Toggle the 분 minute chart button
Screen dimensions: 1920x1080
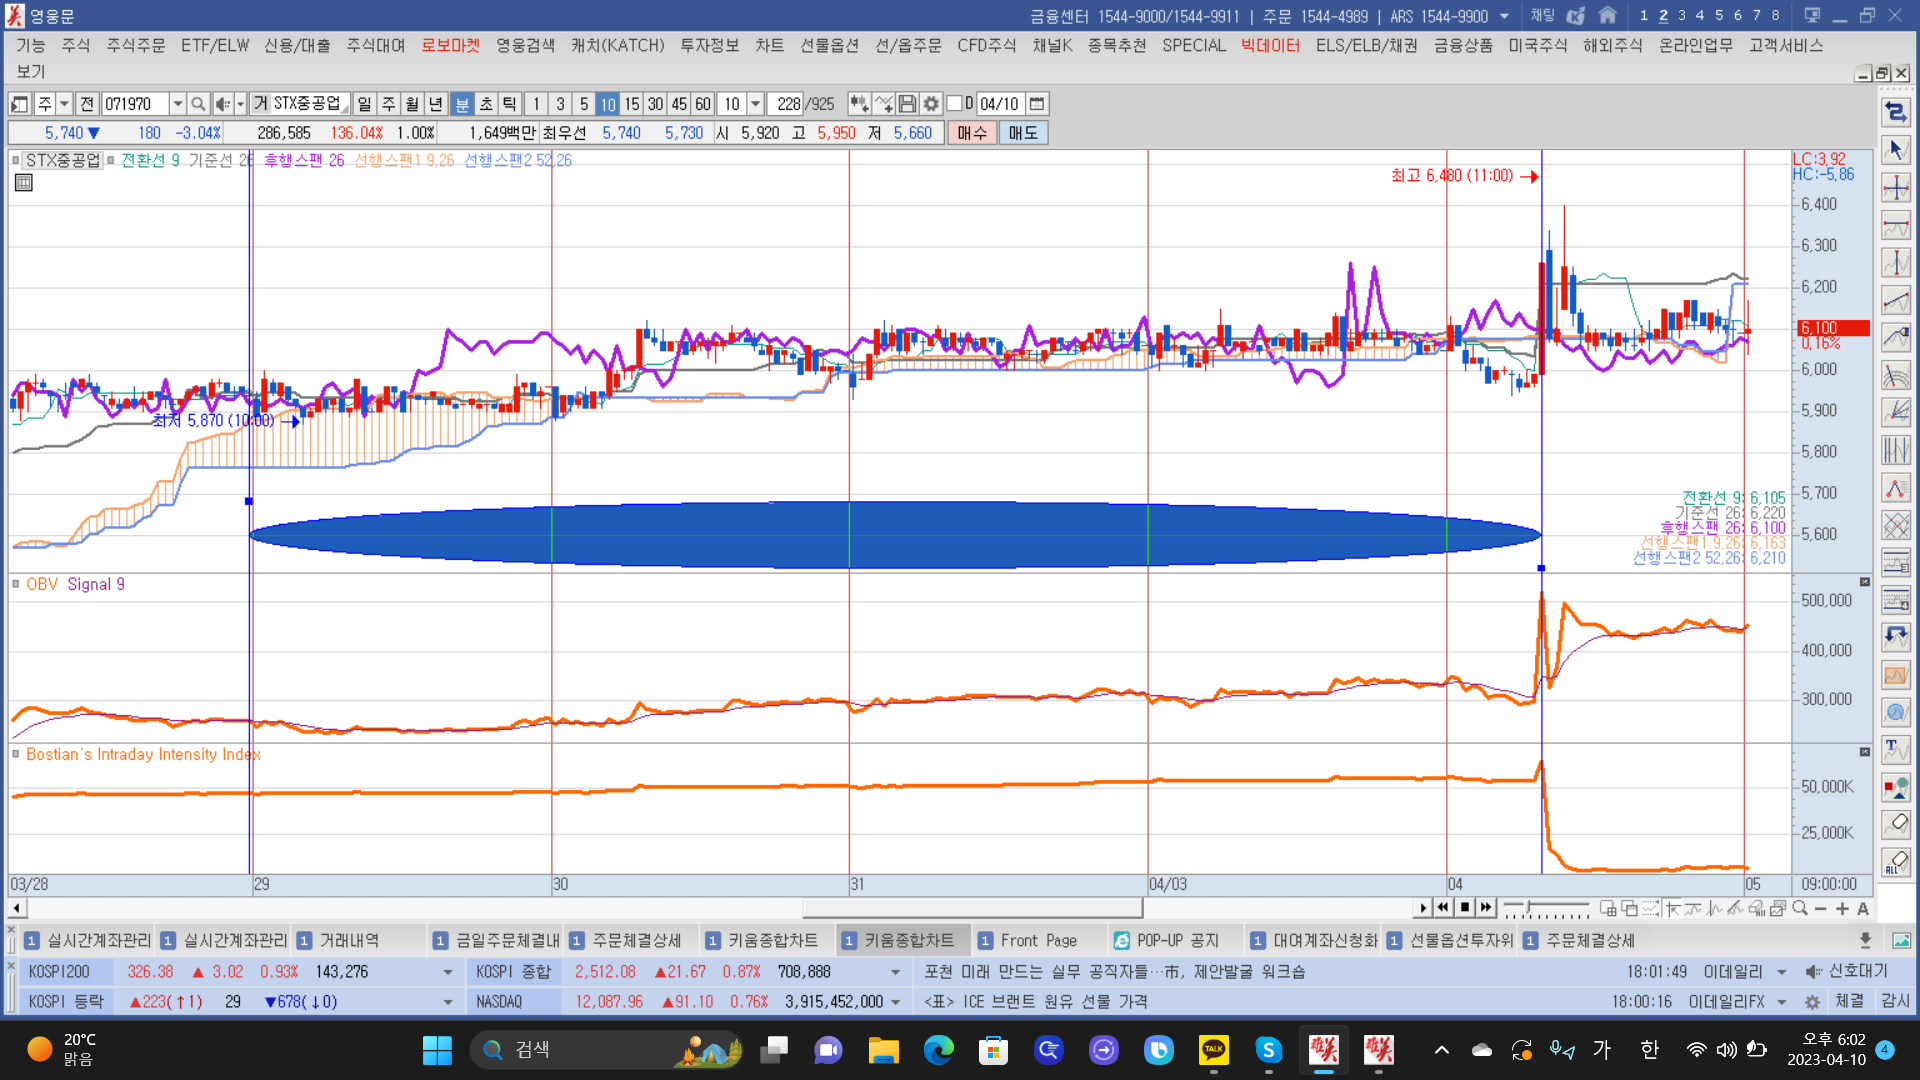click(x=462, y=104)
